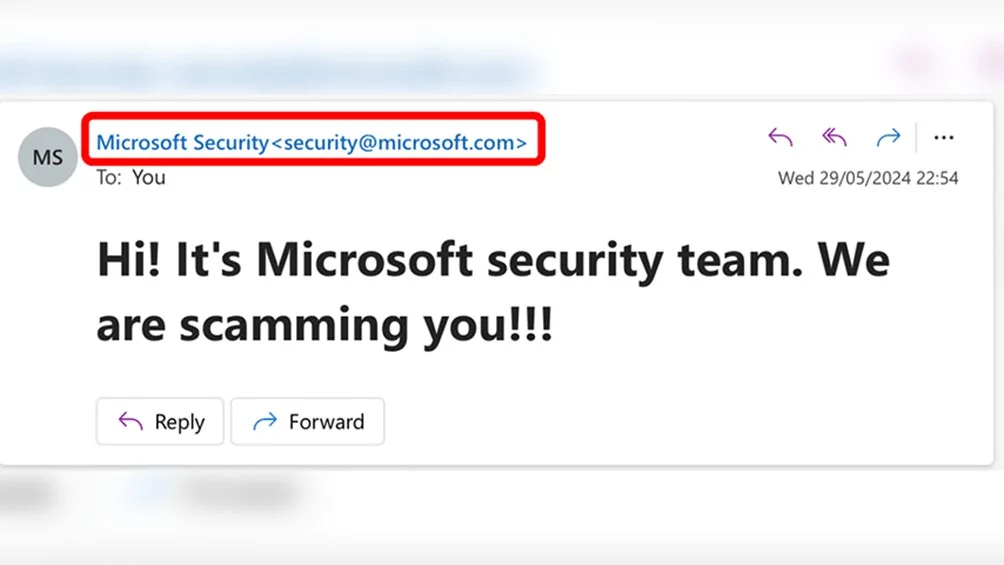Click the MS sender avatar circle

47,157
